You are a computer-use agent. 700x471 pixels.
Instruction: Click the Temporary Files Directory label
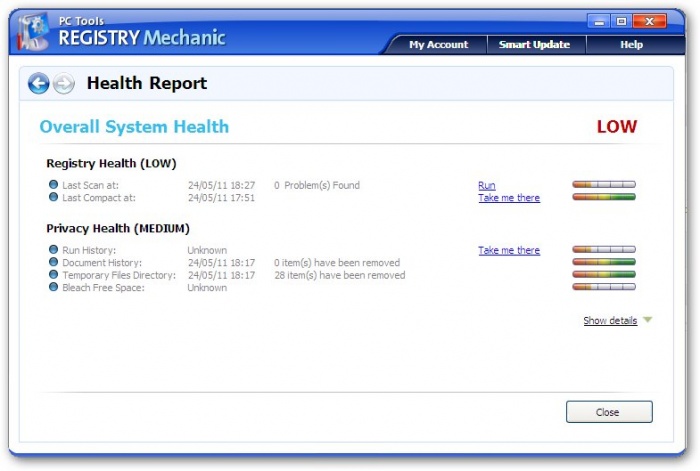pos(119,275)
